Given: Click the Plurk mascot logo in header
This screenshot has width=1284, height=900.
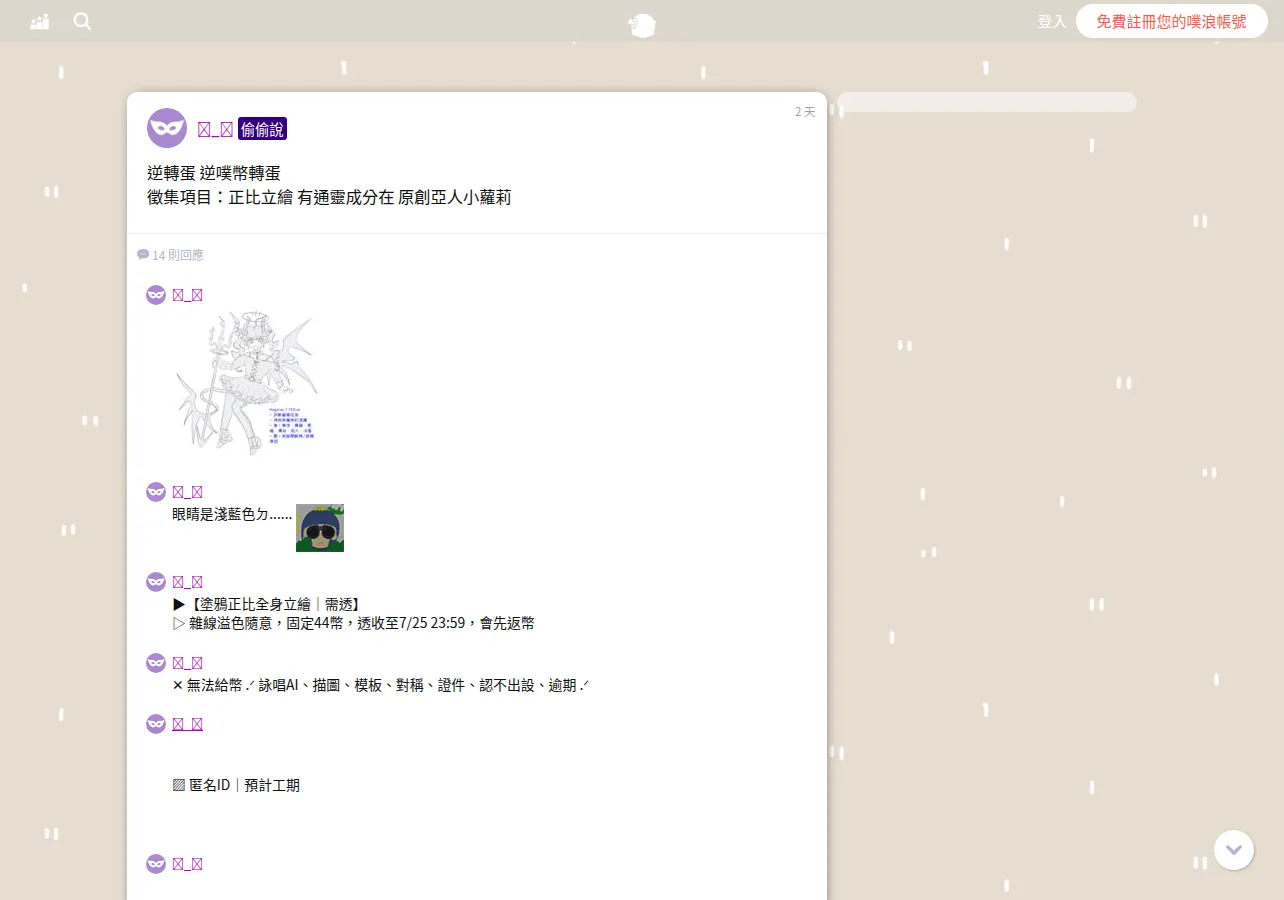Looking at the screenshot, I should click(642, 25).
